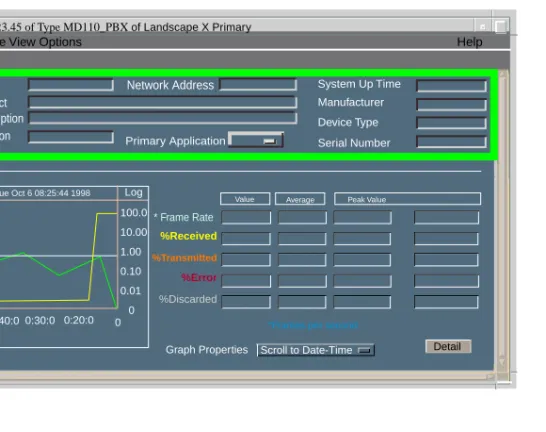Click the %Discarded label

(188, 299)
